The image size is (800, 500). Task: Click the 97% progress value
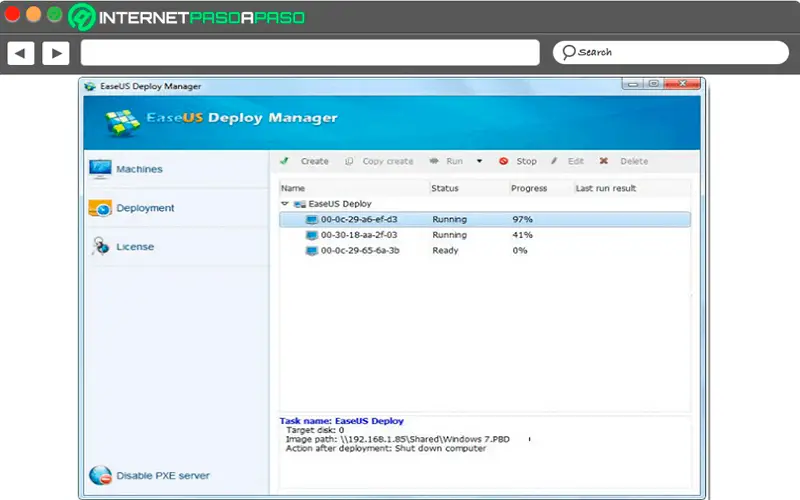tap(522, 219)
